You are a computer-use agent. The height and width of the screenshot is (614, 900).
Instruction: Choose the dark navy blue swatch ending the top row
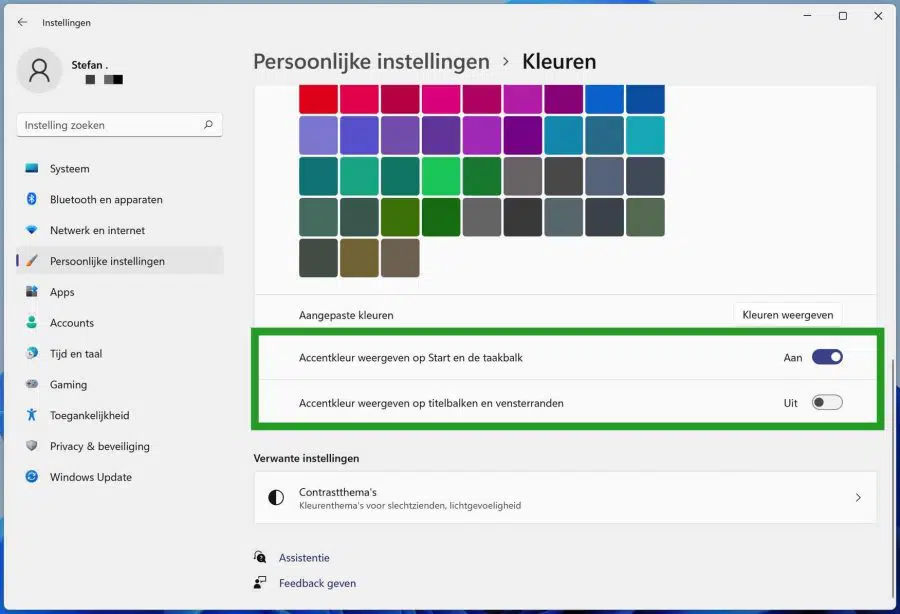click(x=645, y=99)
